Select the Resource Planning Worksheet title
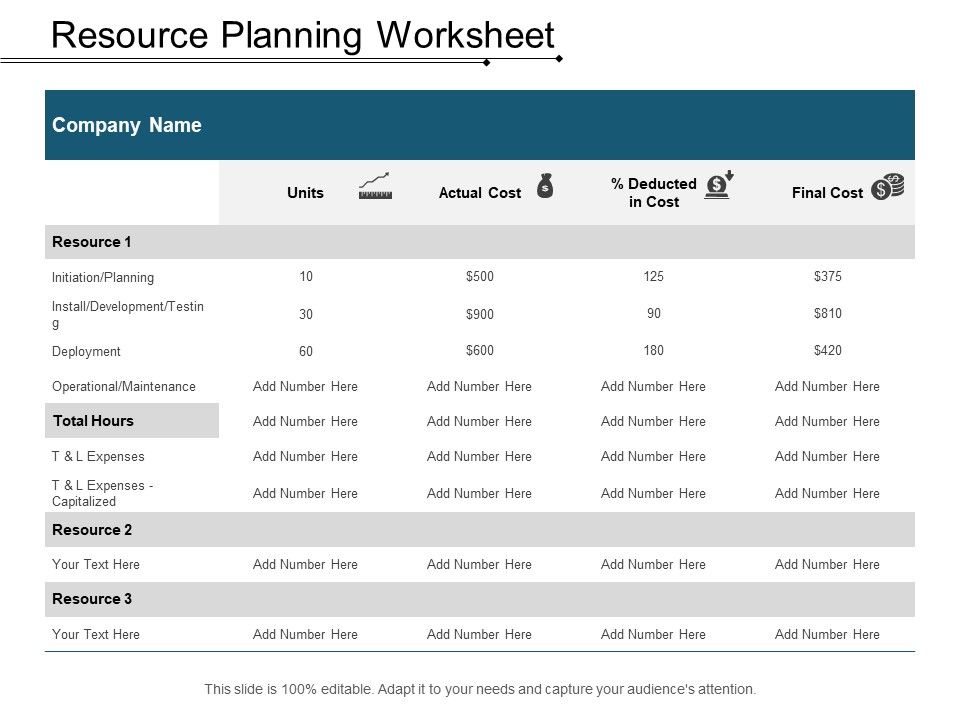This screenshot has width=960, height=720. pos(302,35)
